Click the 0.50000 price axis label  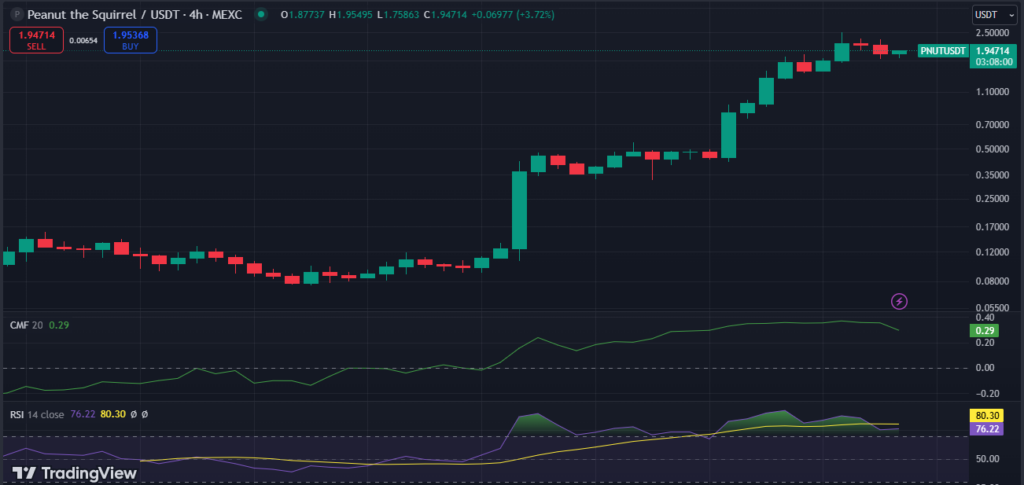click(x=992, y=149)
